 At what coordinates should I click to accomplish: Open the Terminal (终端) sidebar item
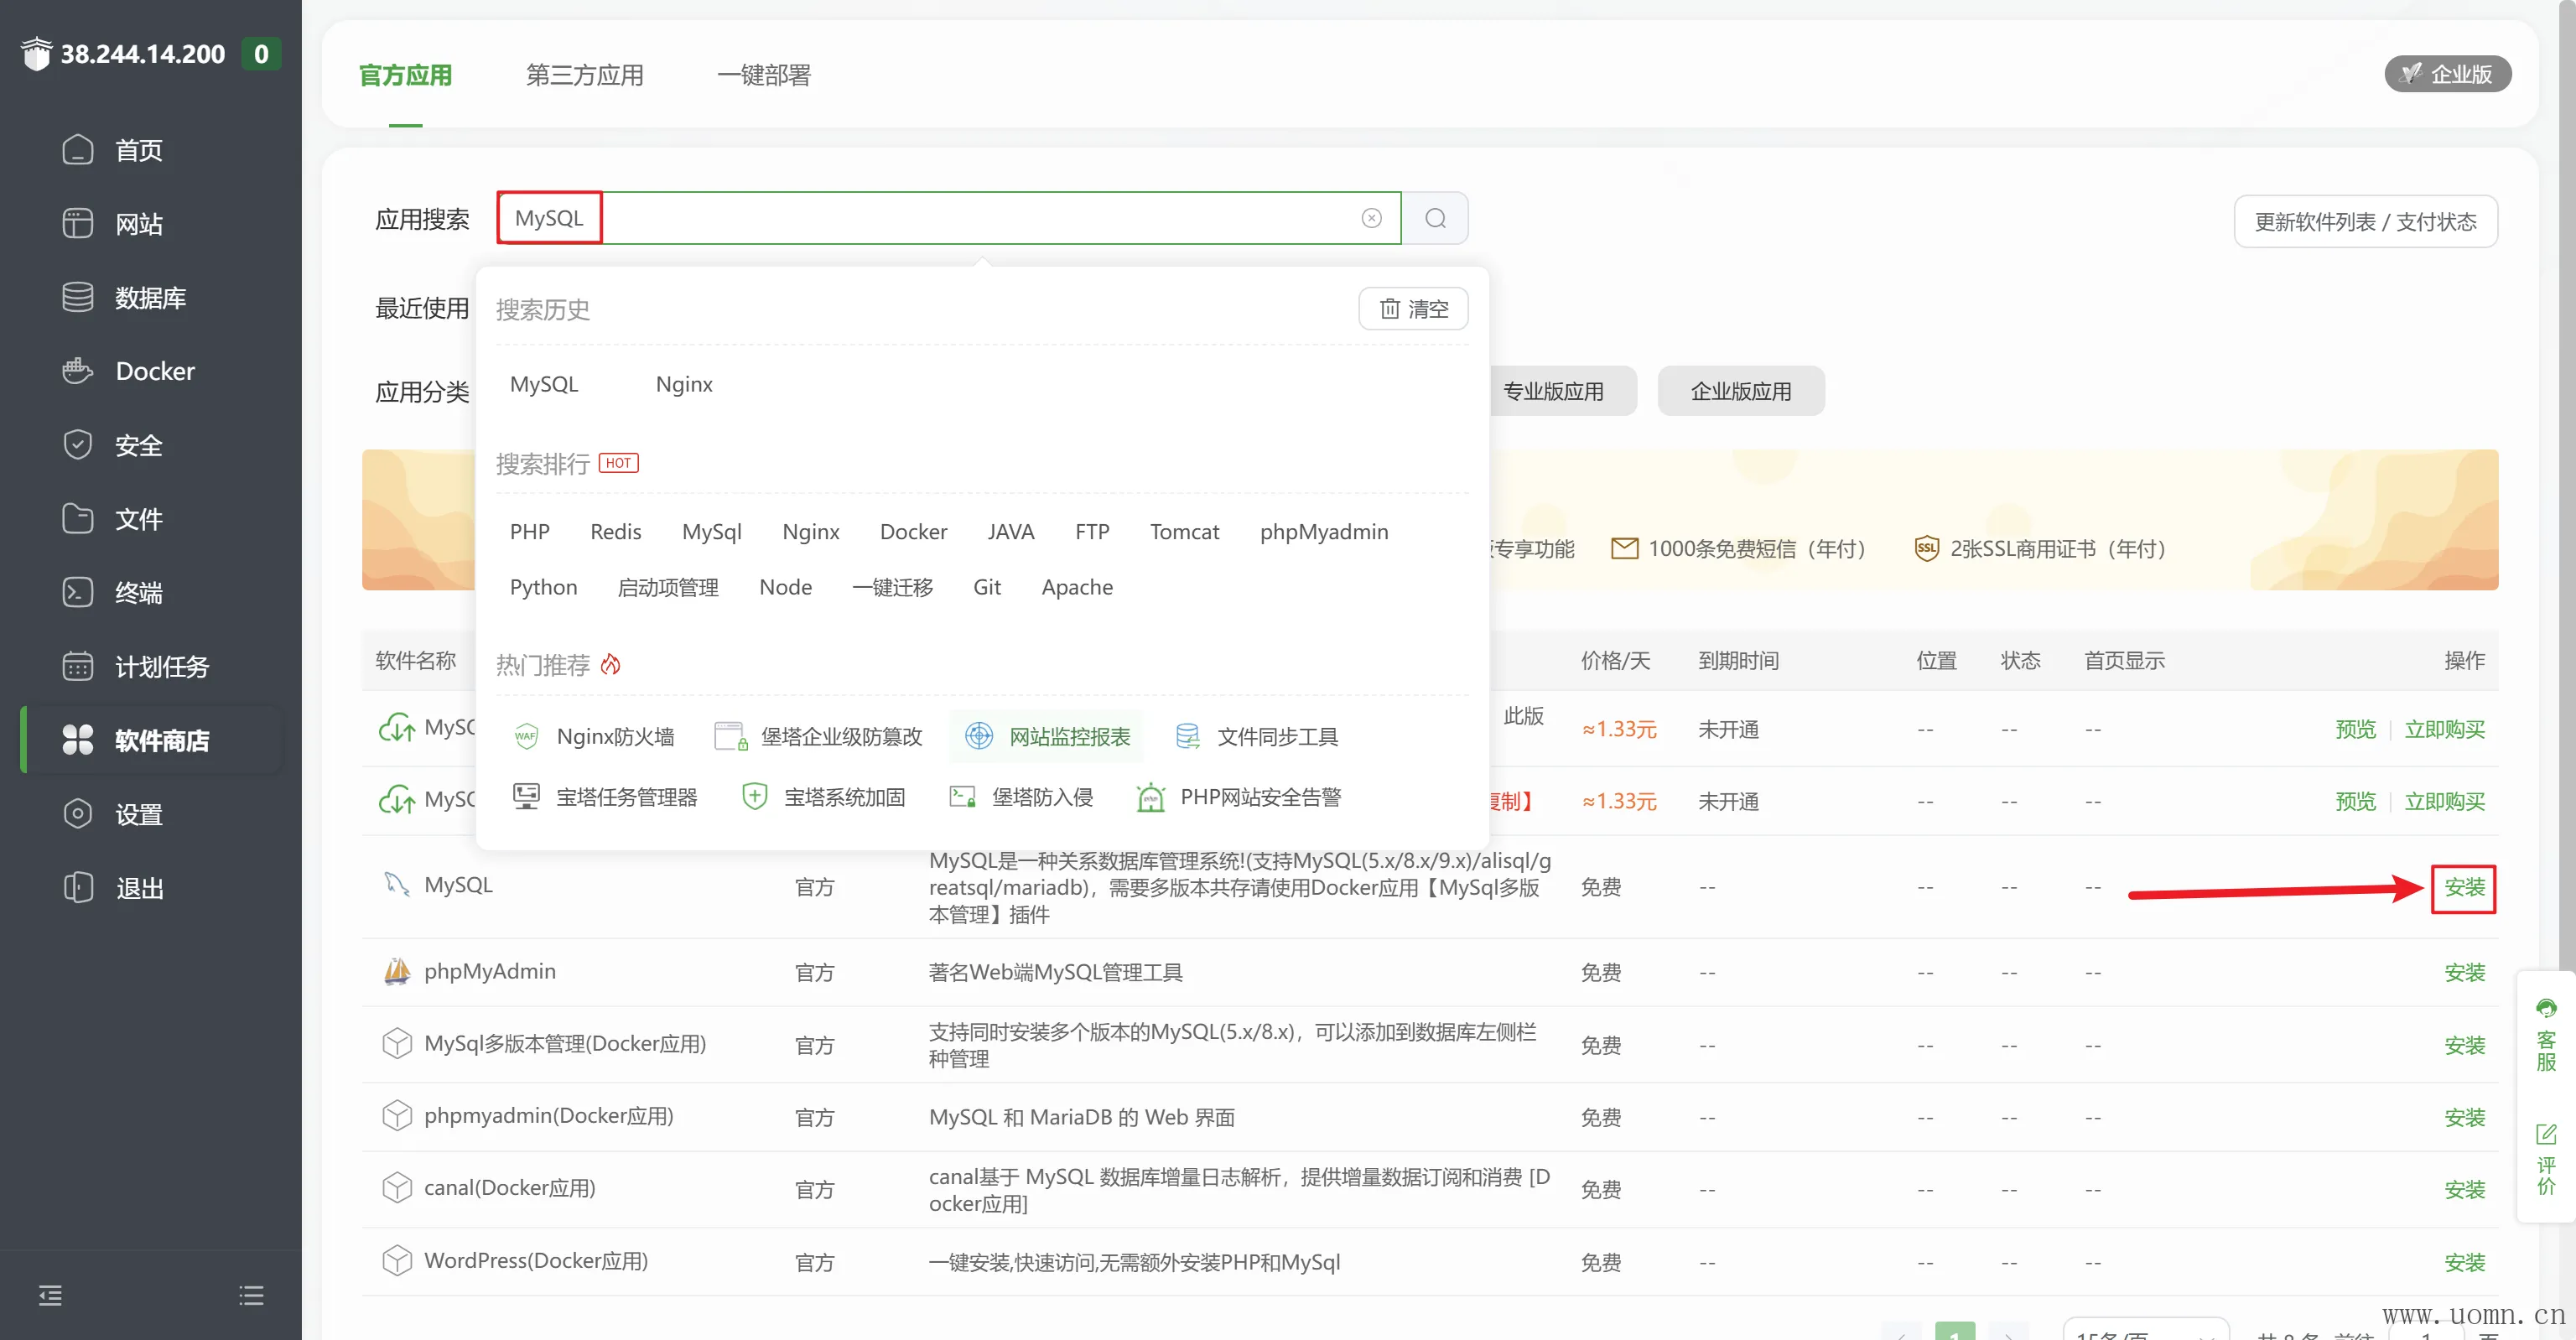click(x=138, y=593)
